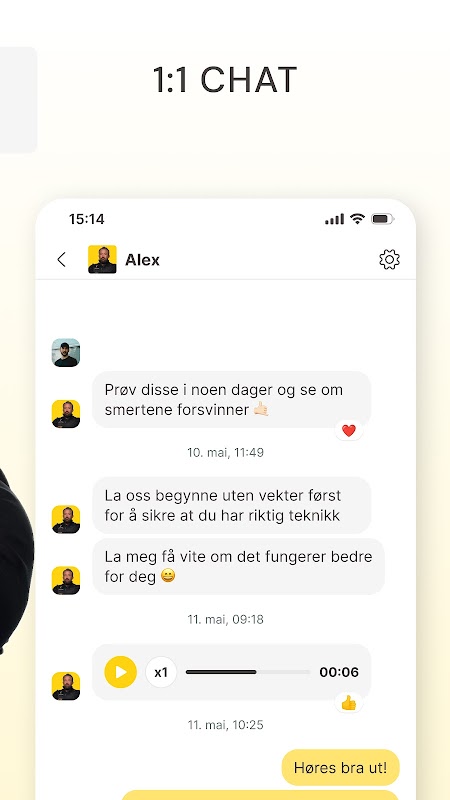Select the 'Prøv disse i noen dager' message
450x800 pixels.
pos(232,399)
